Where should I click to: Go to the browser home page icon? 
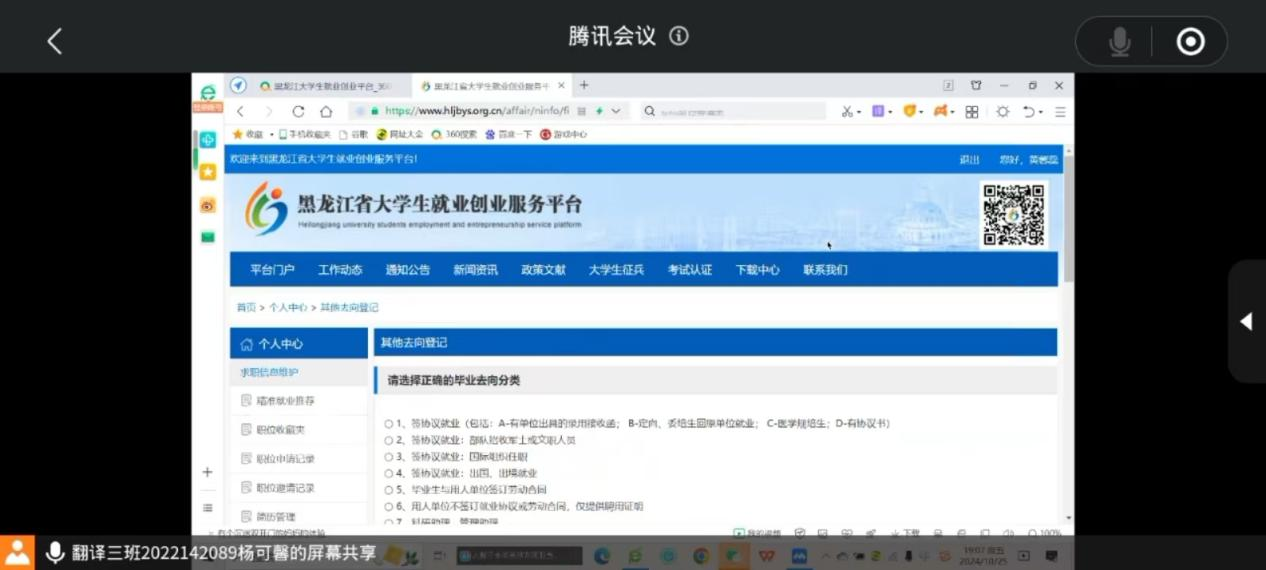click(326, 111)
